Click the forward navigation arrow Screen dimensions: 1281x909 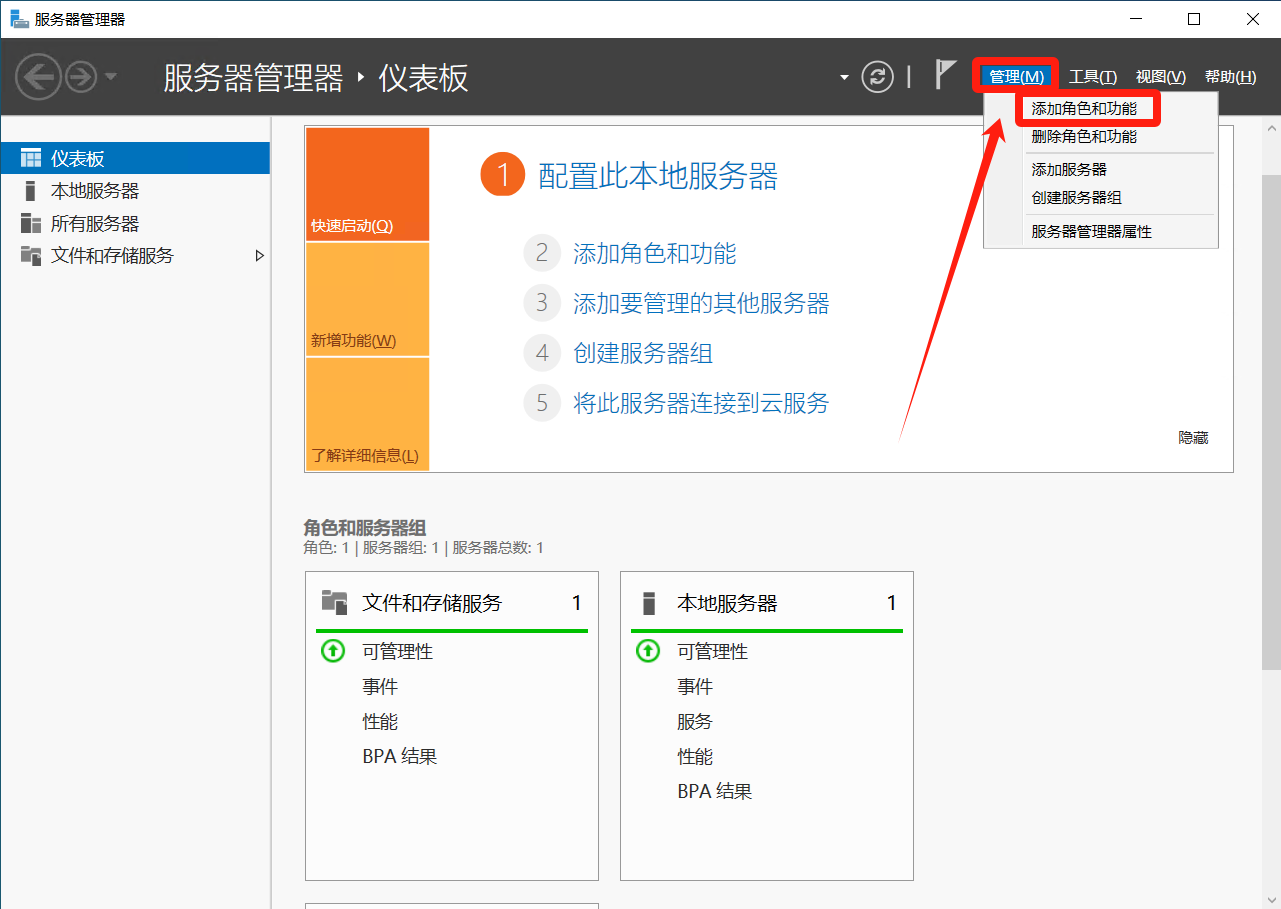pos(81,77)
